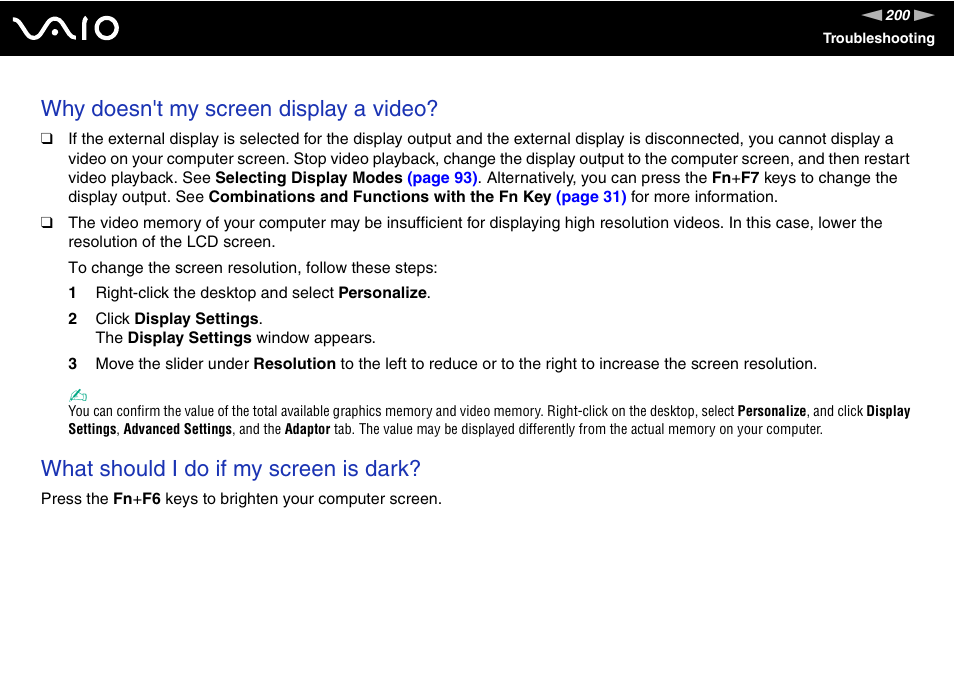Open the (page 93) link
Image resolution: width=954 pixels, height=674 pixels.
pos(442,178)
